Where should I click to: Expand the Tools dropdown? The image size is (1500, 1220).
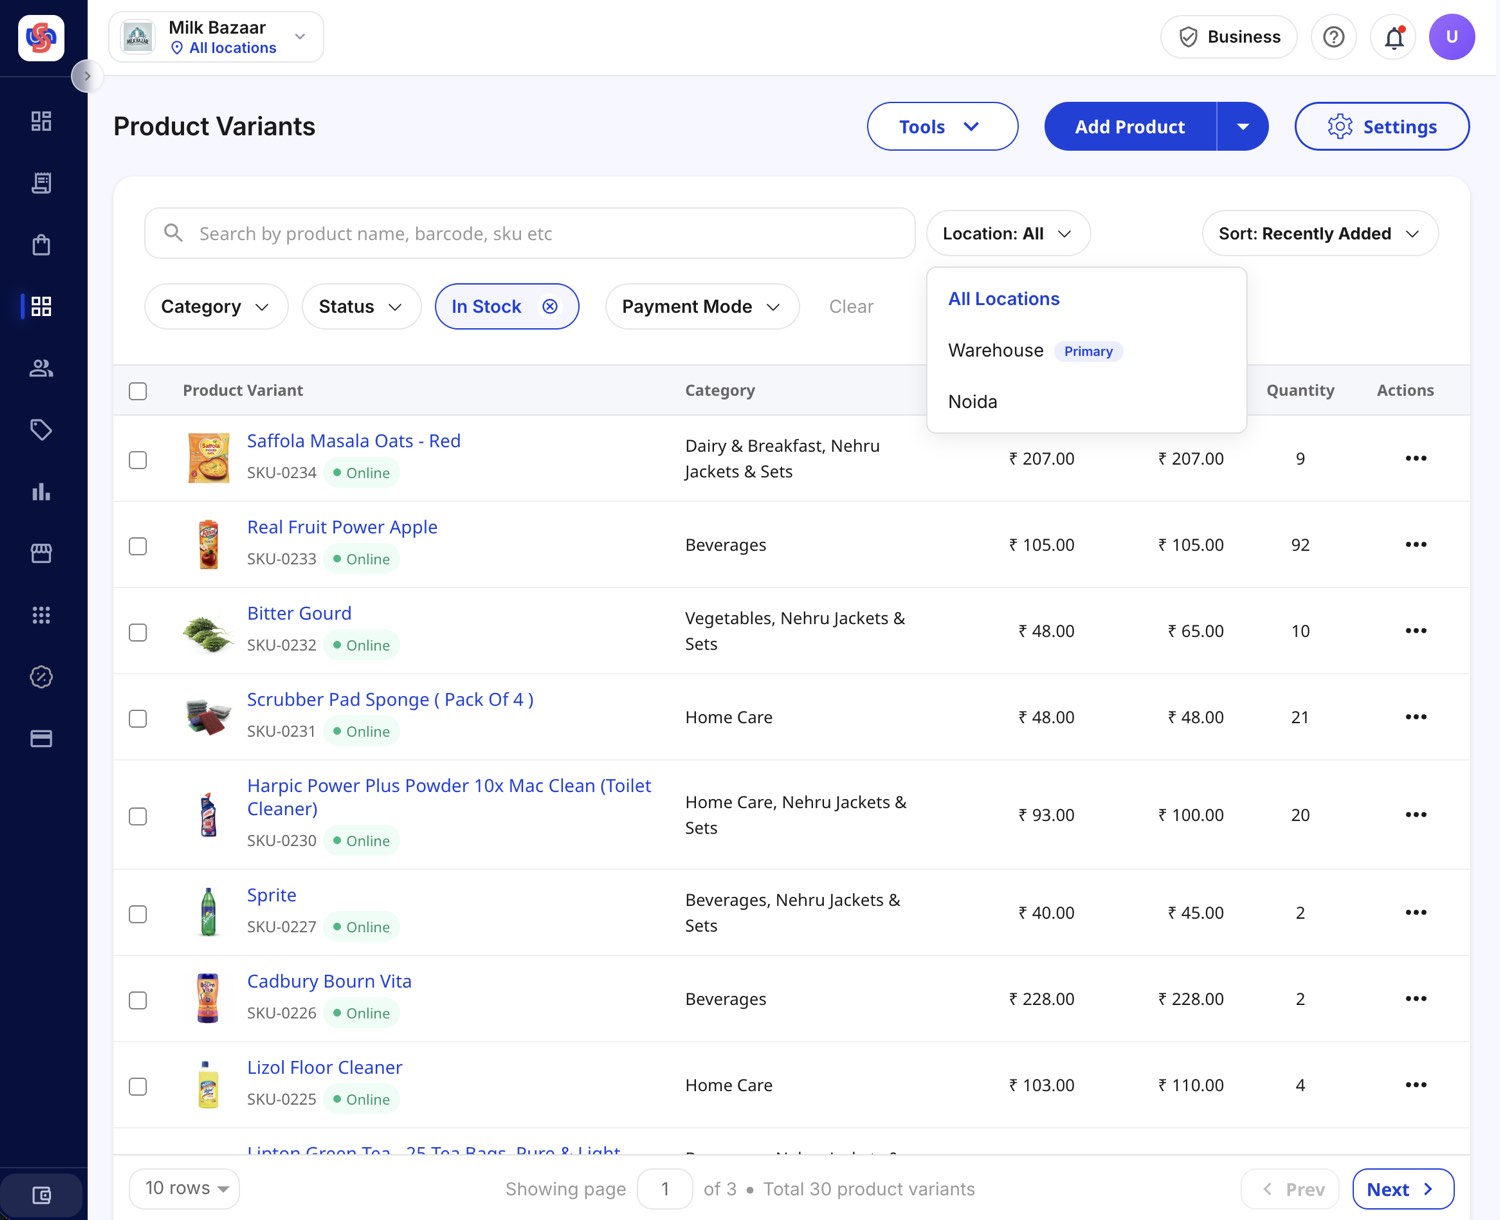pyautogui.click(x=942, y=126)
